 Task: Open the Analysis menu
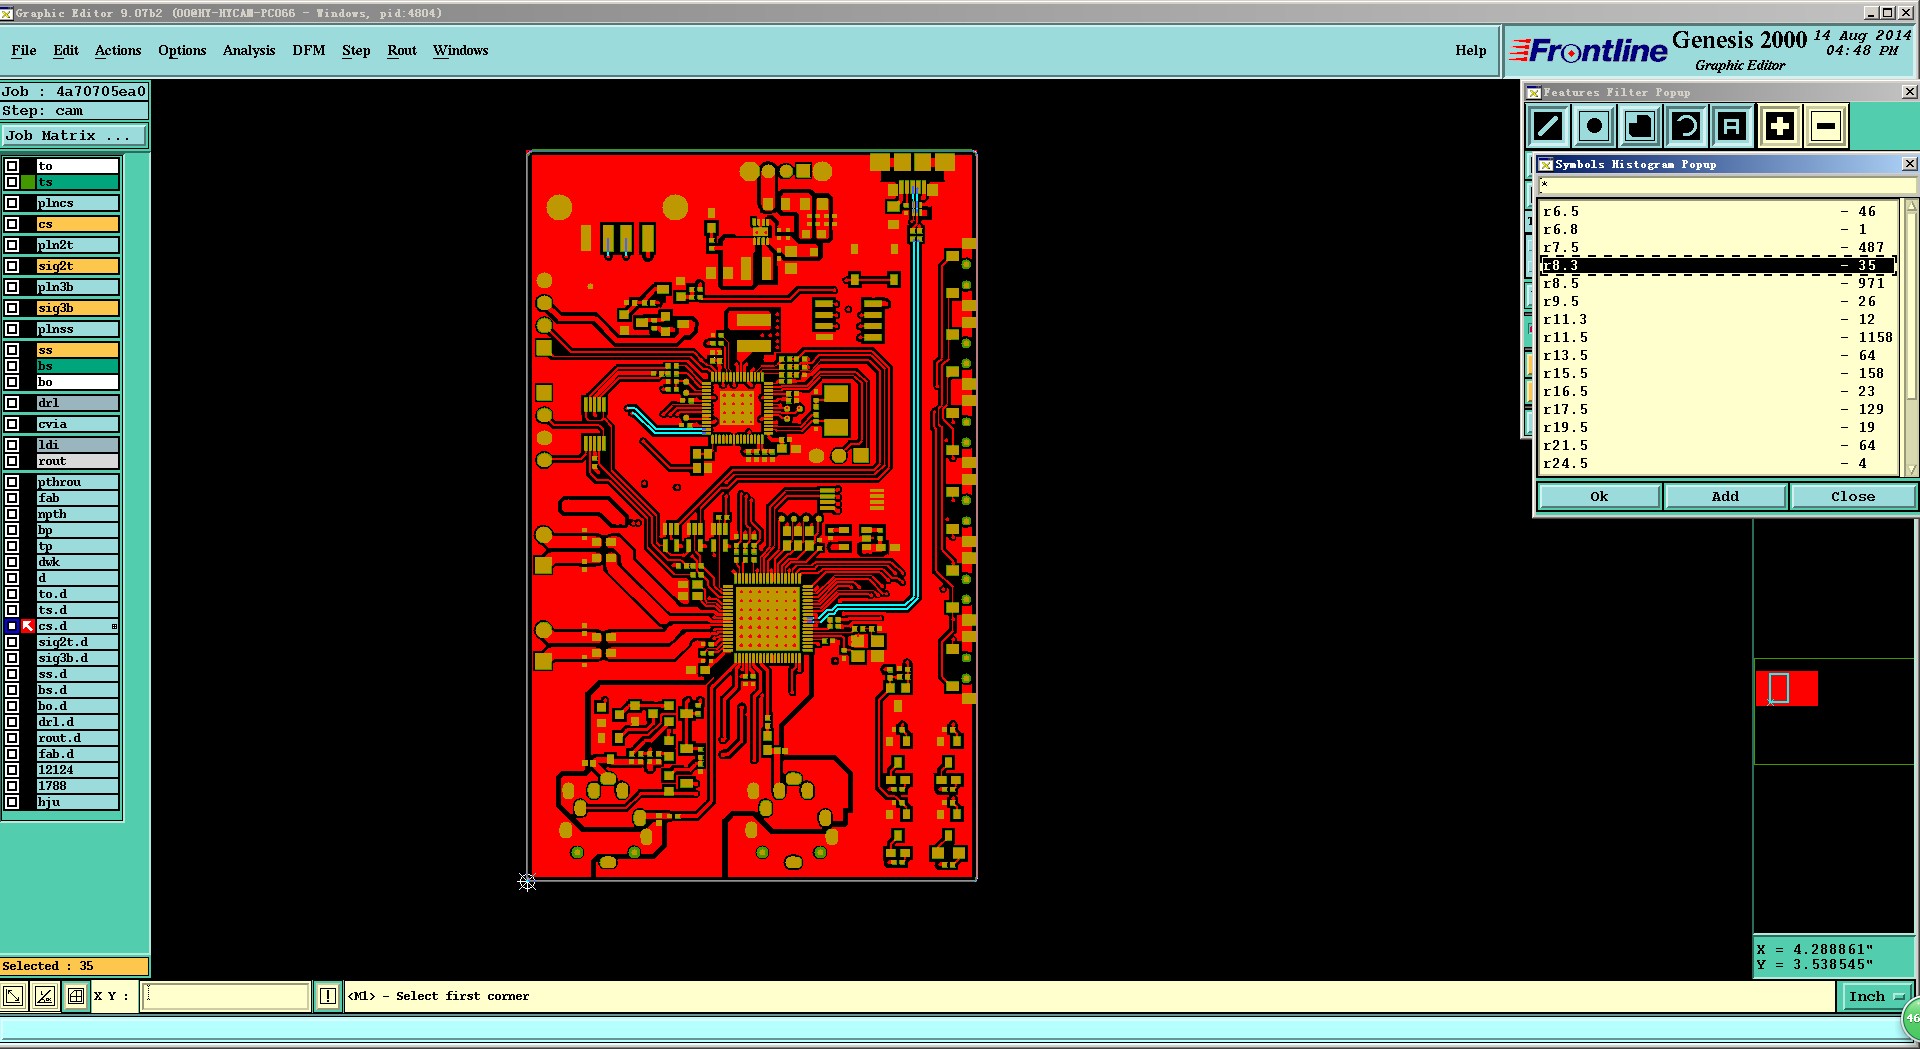[249, 50]
